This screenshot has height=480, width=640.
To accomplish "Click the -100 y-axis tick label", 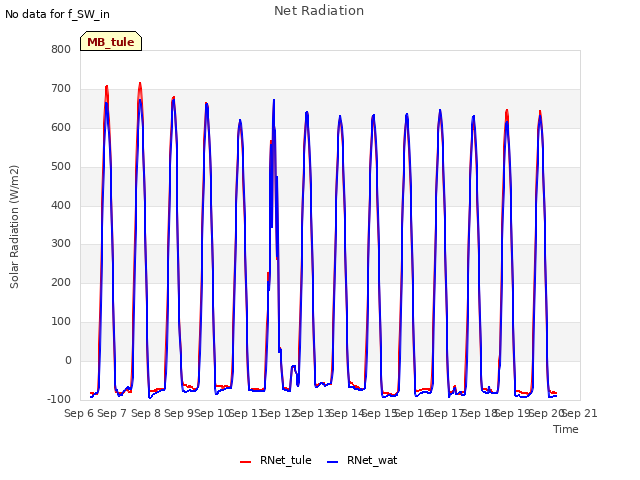I will (x=59, y=399).
